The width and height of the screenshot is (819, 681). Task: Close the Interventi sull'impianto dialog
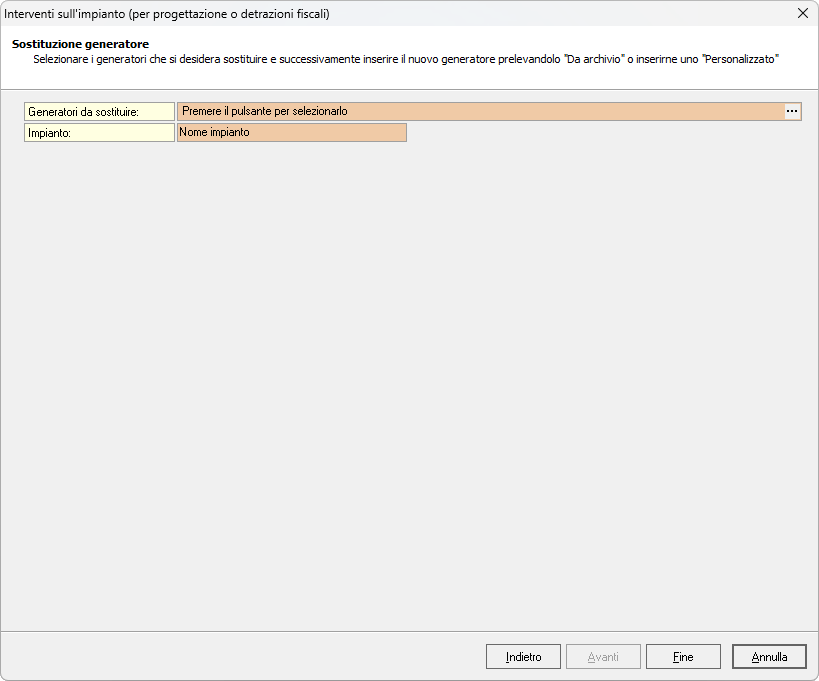802,14
